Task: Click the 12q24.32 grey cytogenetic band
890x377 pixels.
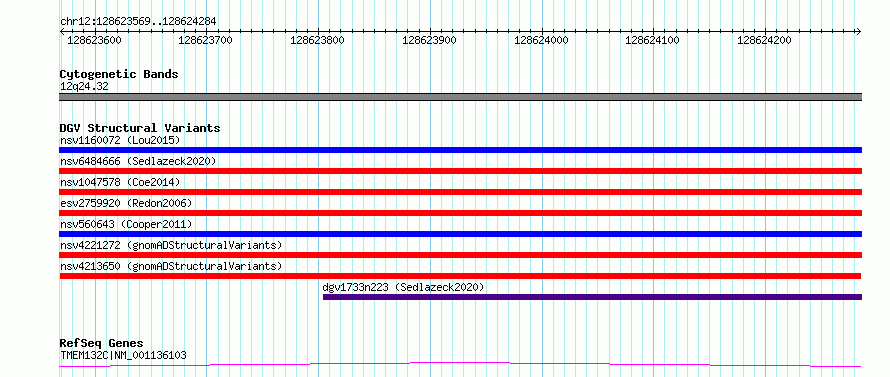Action: point(460,97)
